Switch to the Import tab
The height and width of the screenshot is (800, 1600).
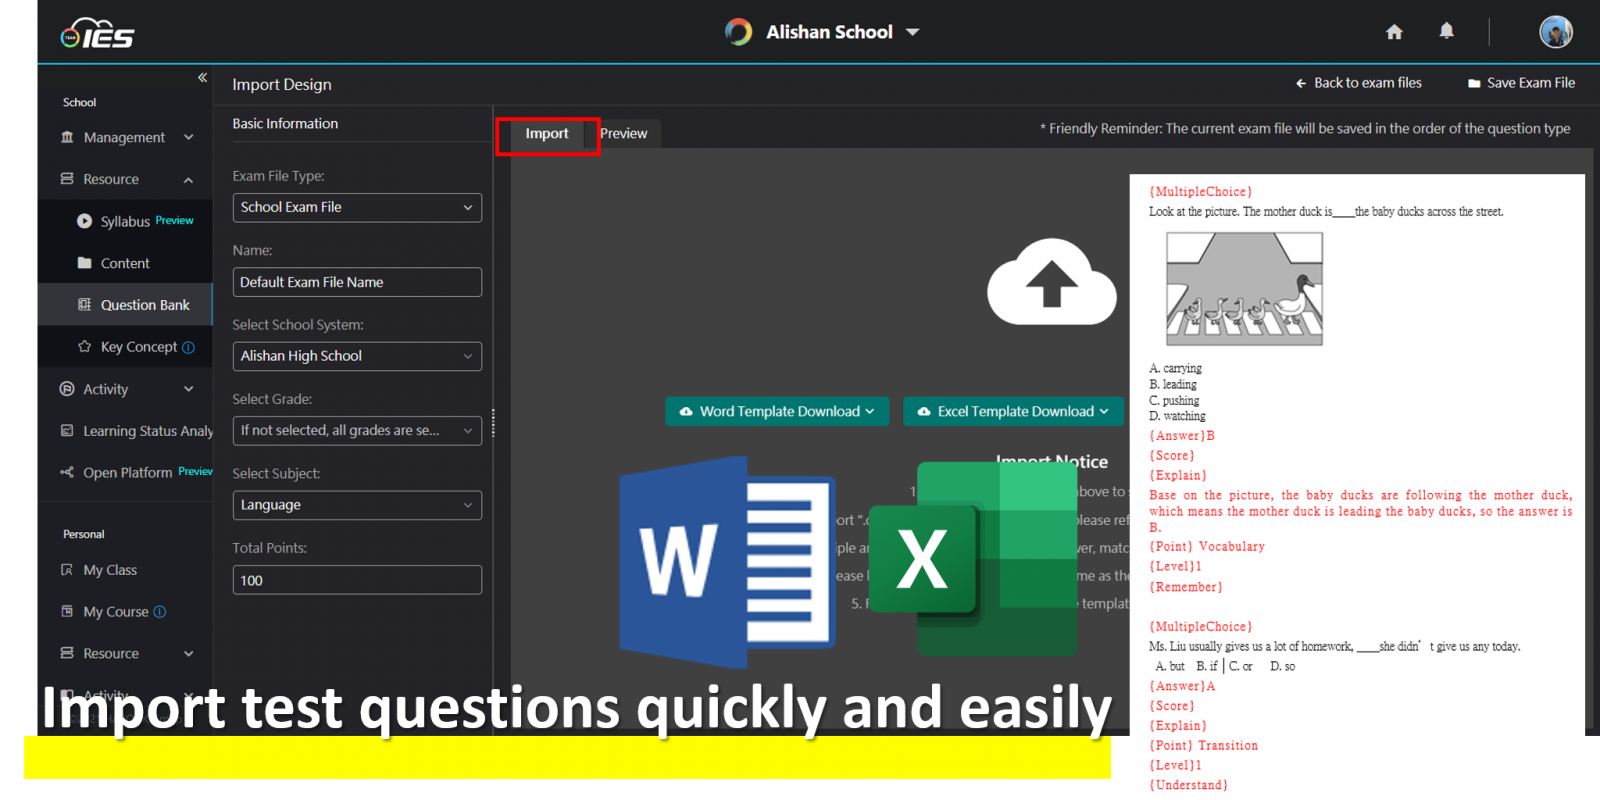[x=547, y=134]
